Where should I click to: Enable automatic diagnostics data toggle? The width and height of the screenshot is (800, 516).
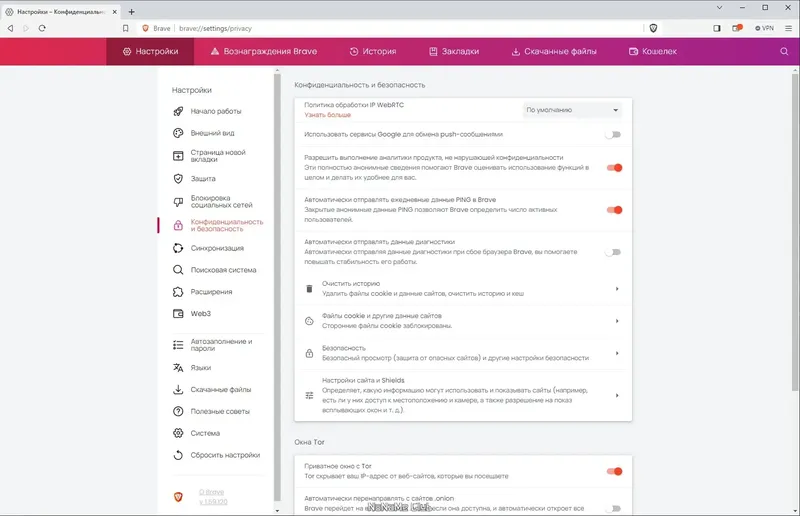613,252
